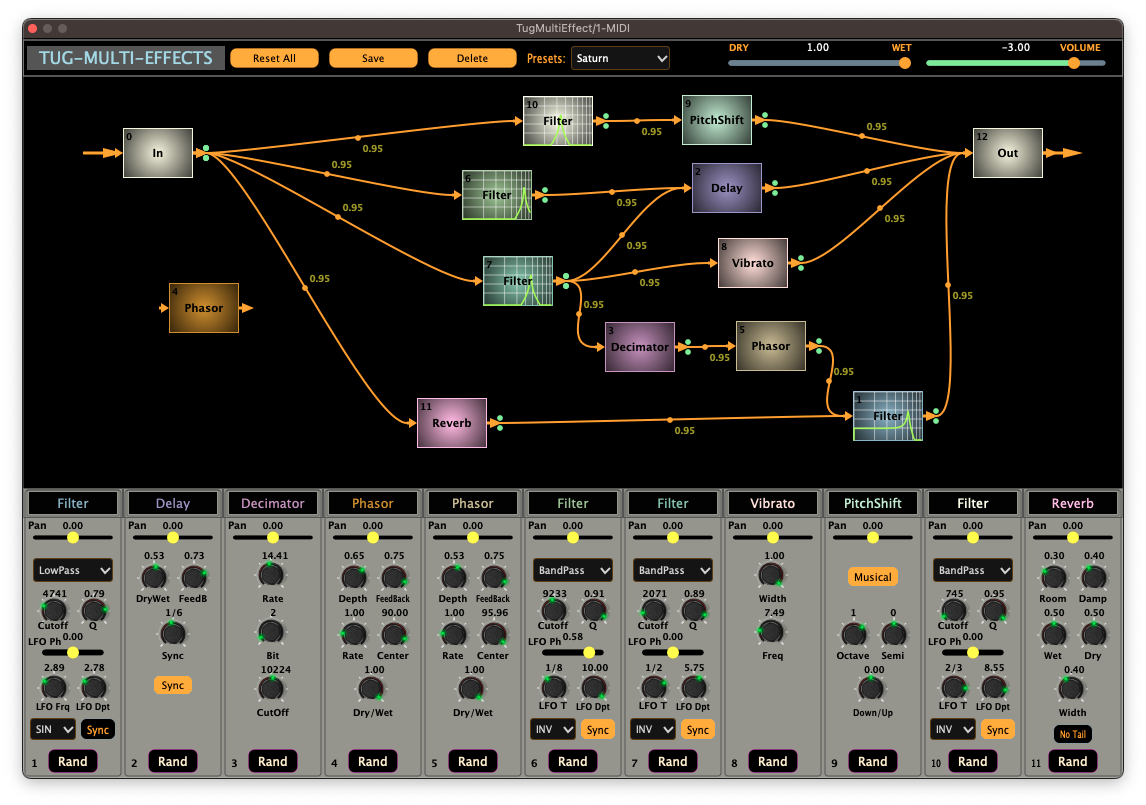Click the In node block
The height and width of the screenshot is (805, 1146).
coord(158,153)
